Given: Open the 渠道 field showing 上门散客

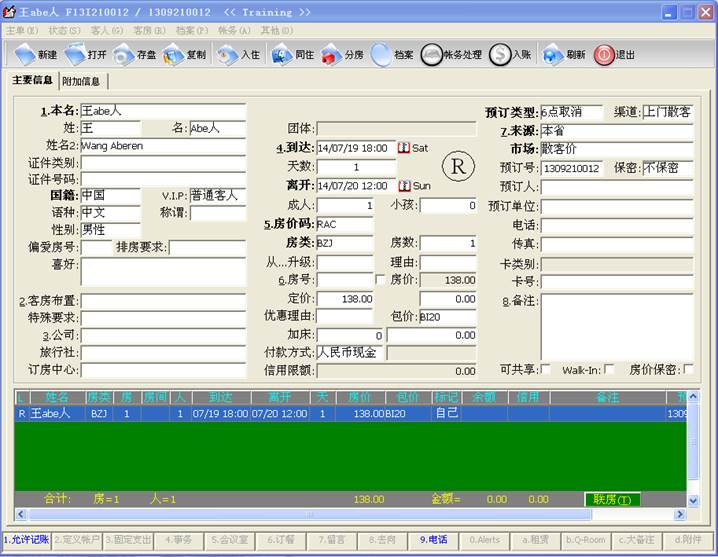Looking at the screenshot, I should pyautogui.click(x=668, y=112).
